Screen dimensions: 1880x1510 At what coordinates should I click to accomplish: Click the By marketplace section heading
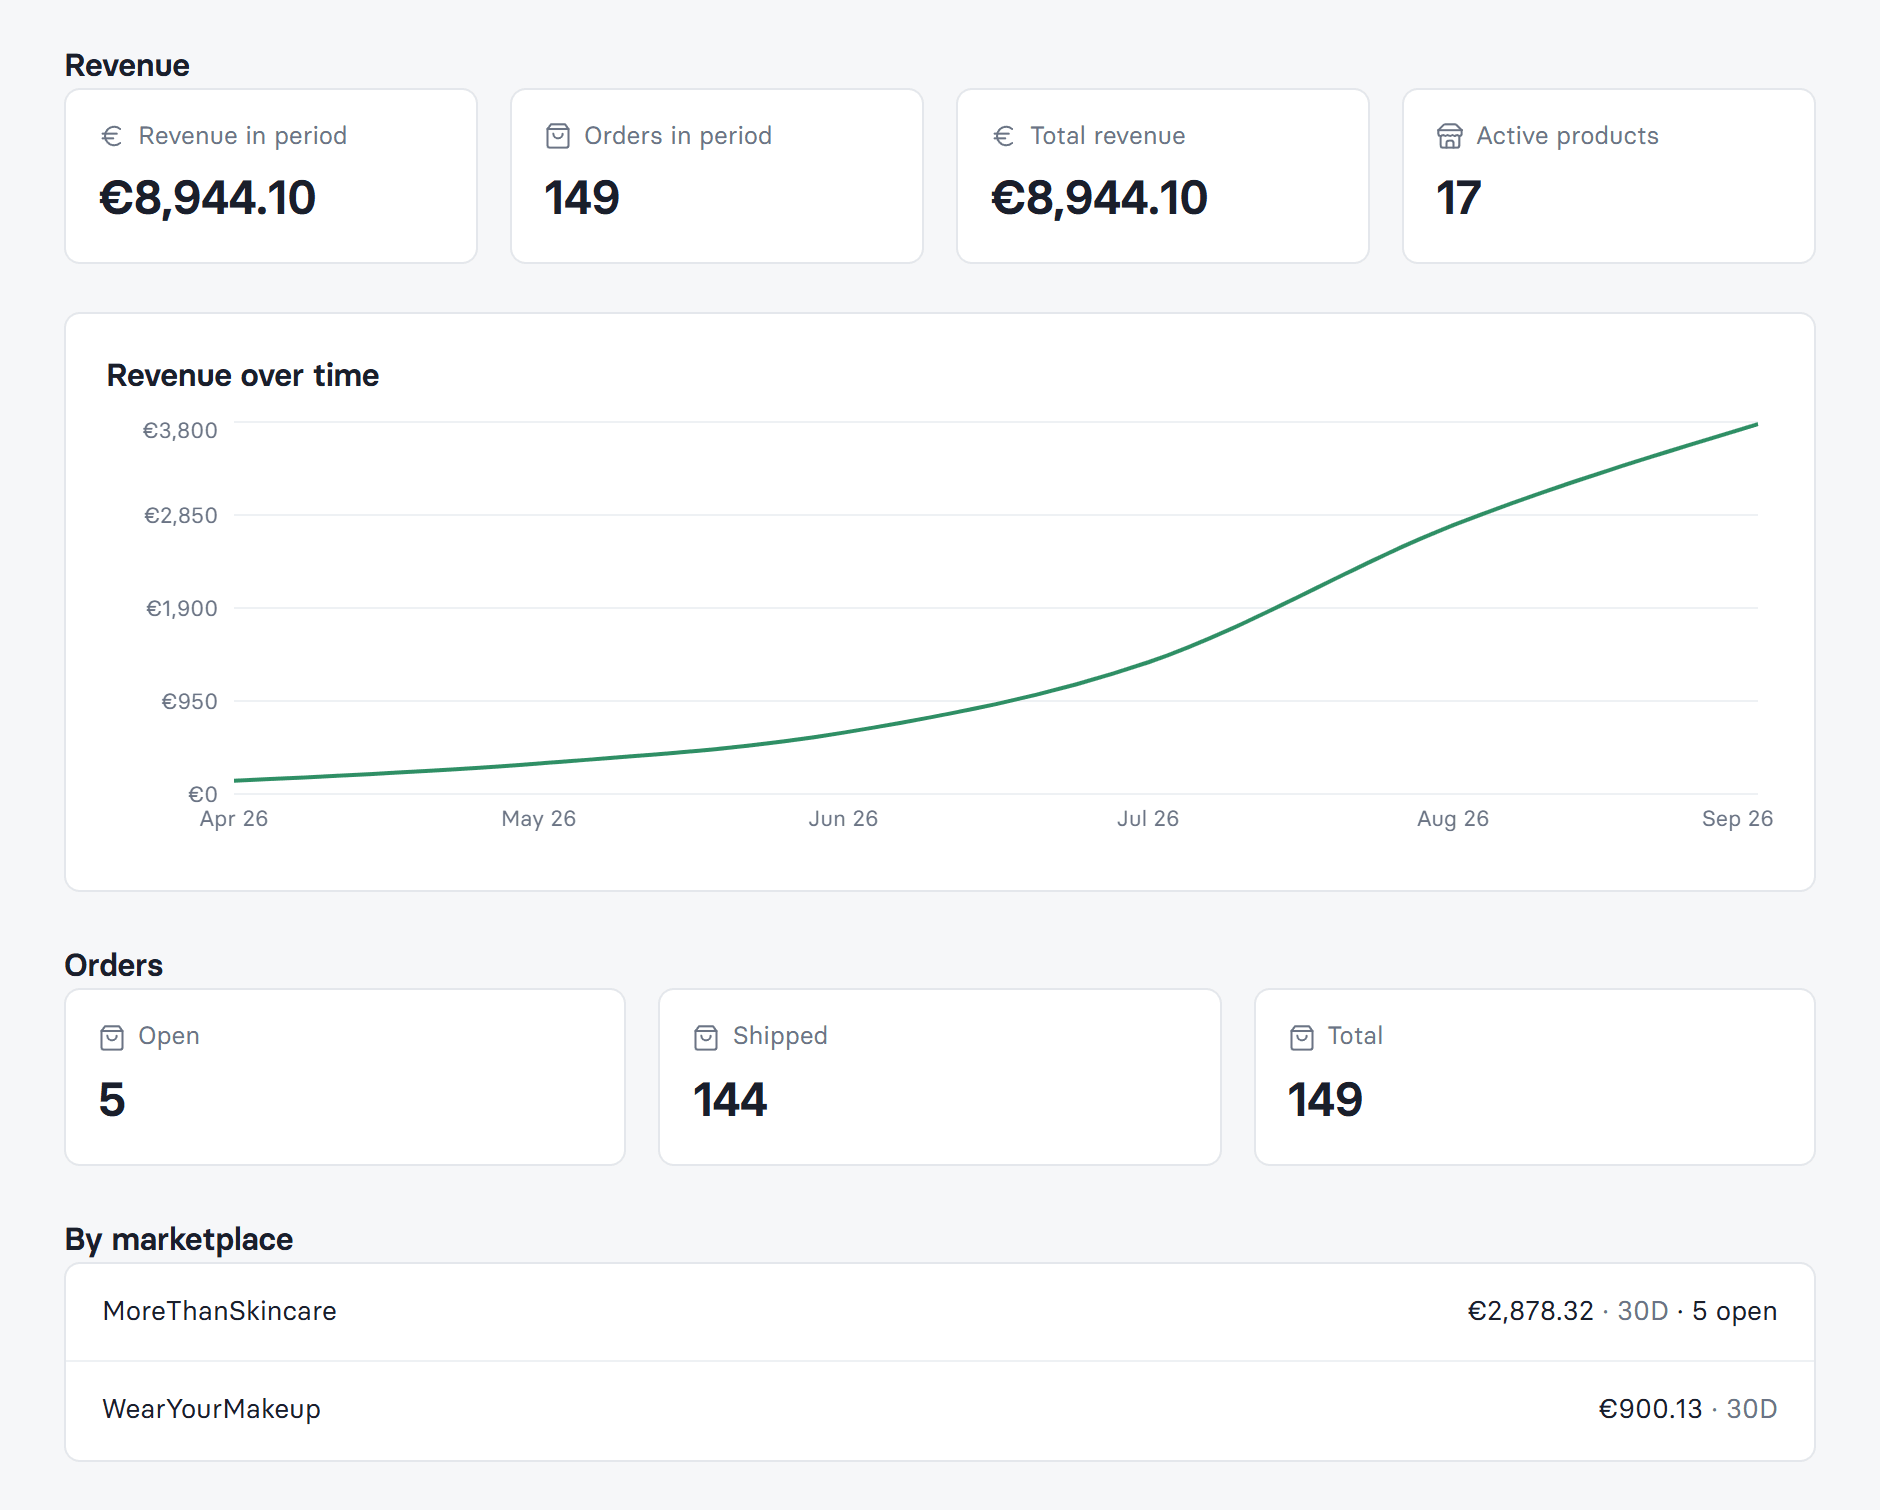179,1239
